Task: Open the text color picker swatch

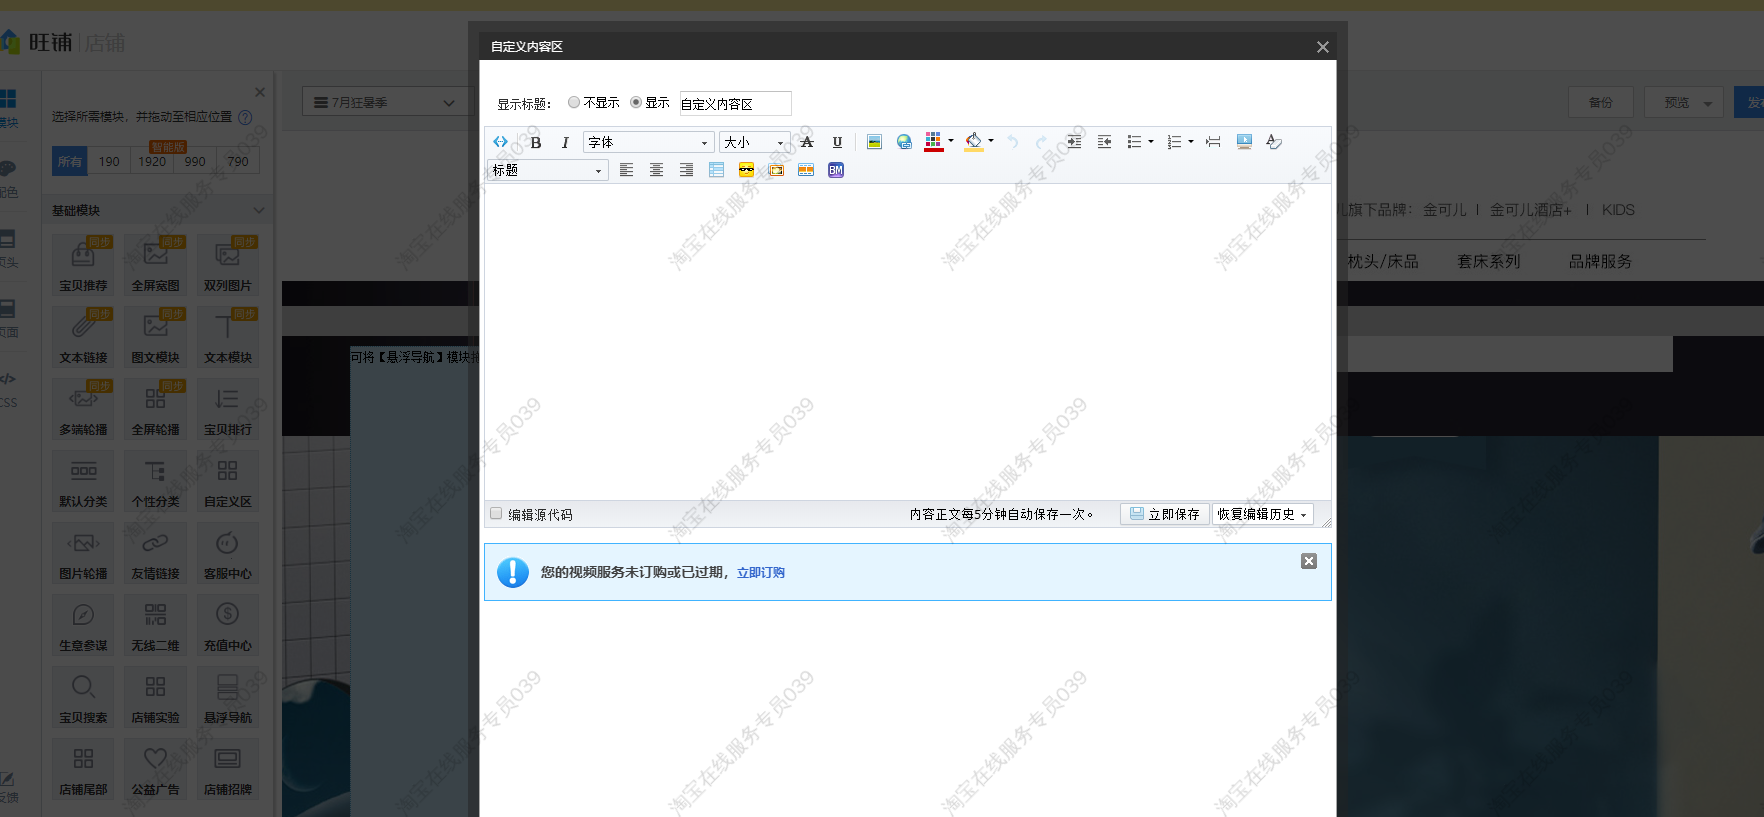Action: [933, 142]
